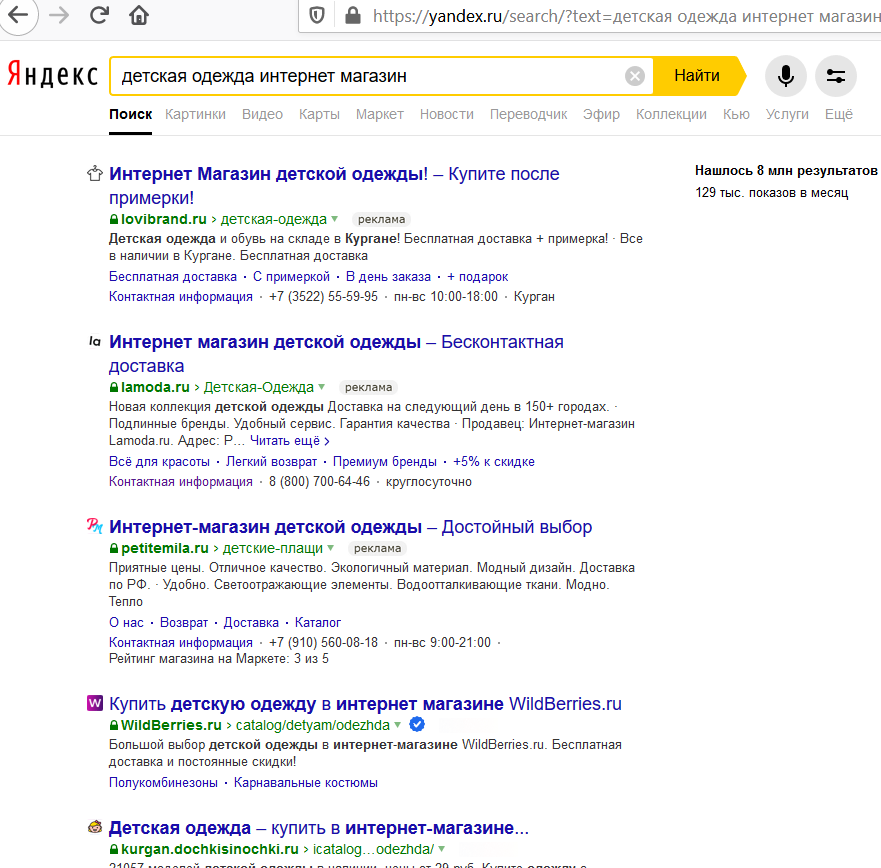Open the Ещё menu in search tabs
881x868 pixels.
tap(838, 114)
